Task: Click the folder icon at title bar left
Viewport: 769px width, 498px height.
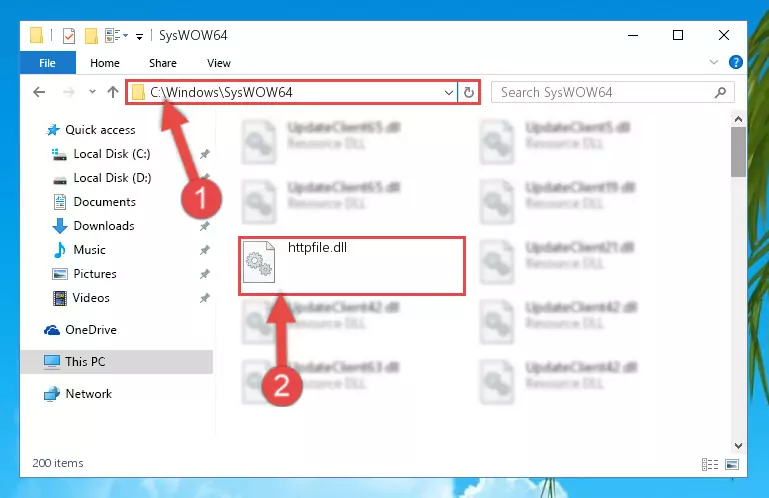Action: tap(36, 35)
